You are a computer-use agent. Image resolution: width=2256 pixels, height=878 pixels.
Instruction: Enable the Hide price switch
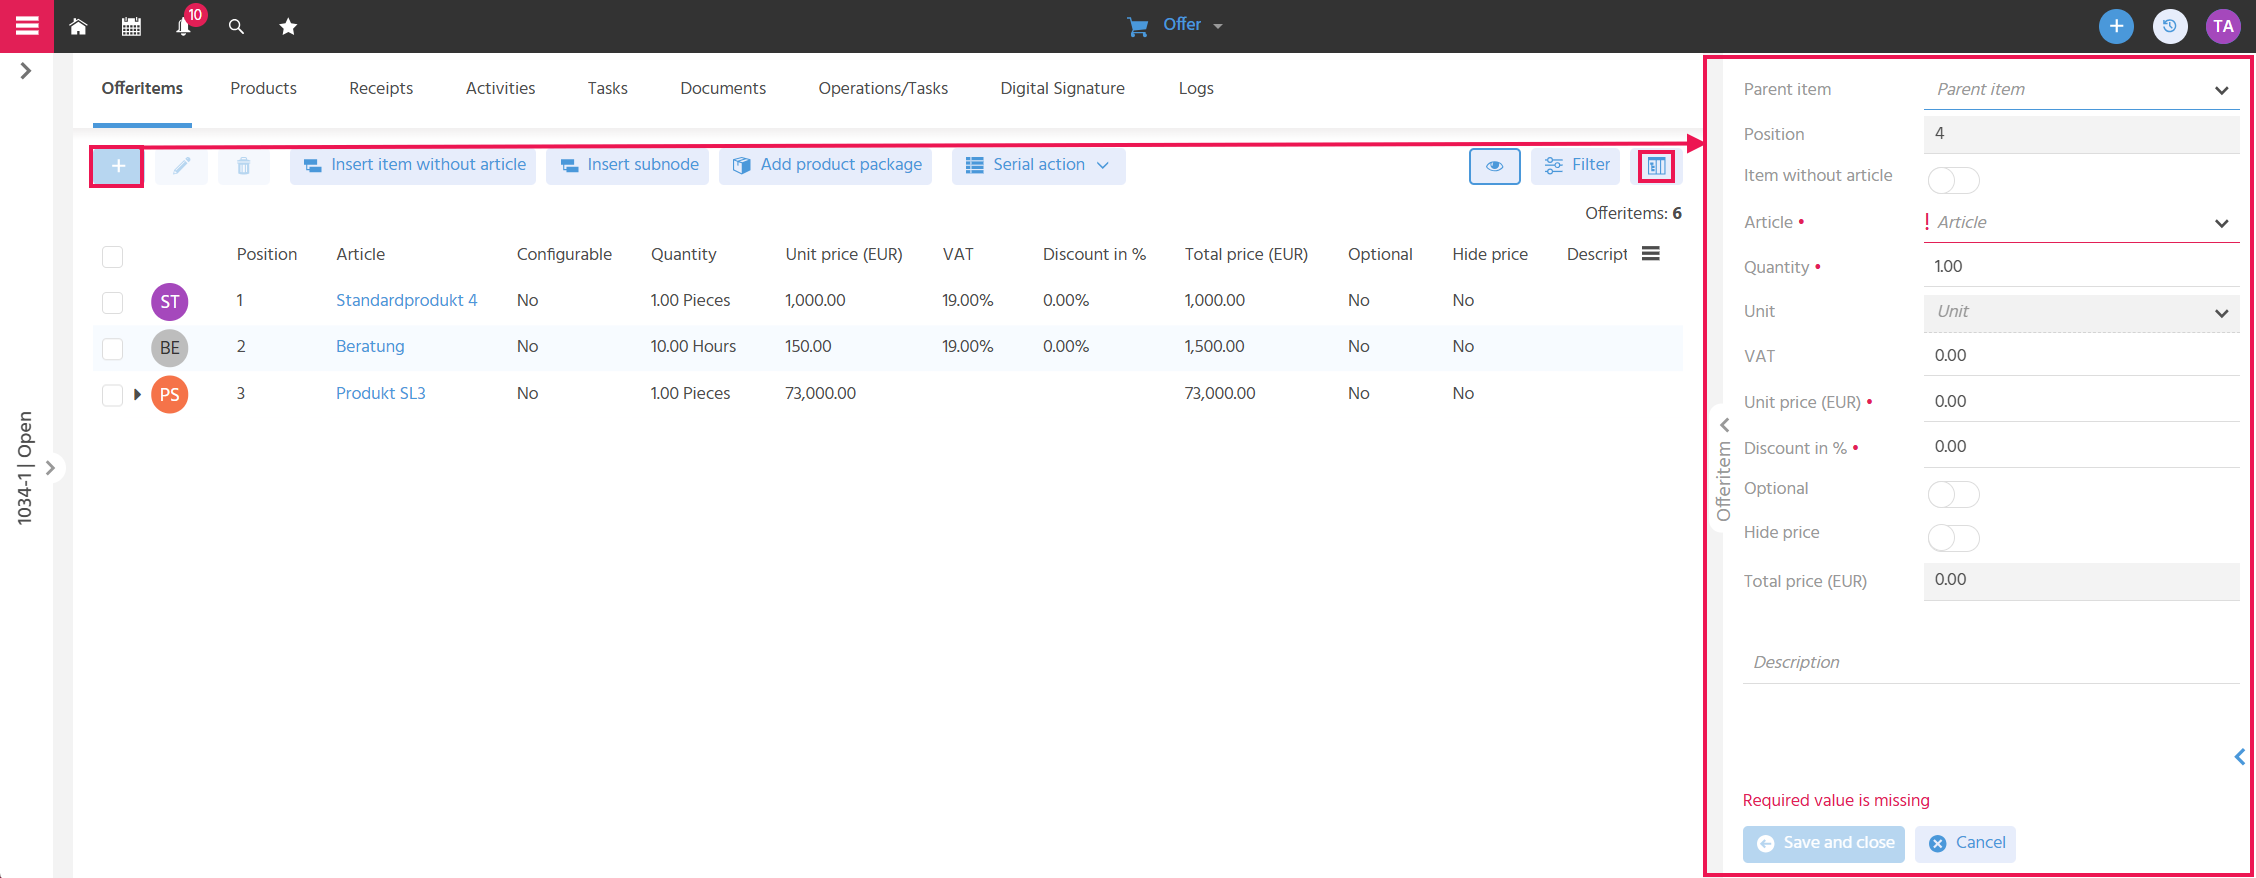point(1953,538)
